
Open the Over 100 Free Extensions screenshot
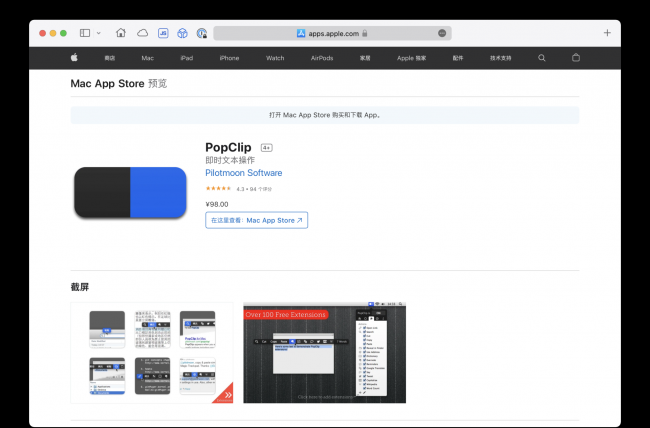pos(325,353)
